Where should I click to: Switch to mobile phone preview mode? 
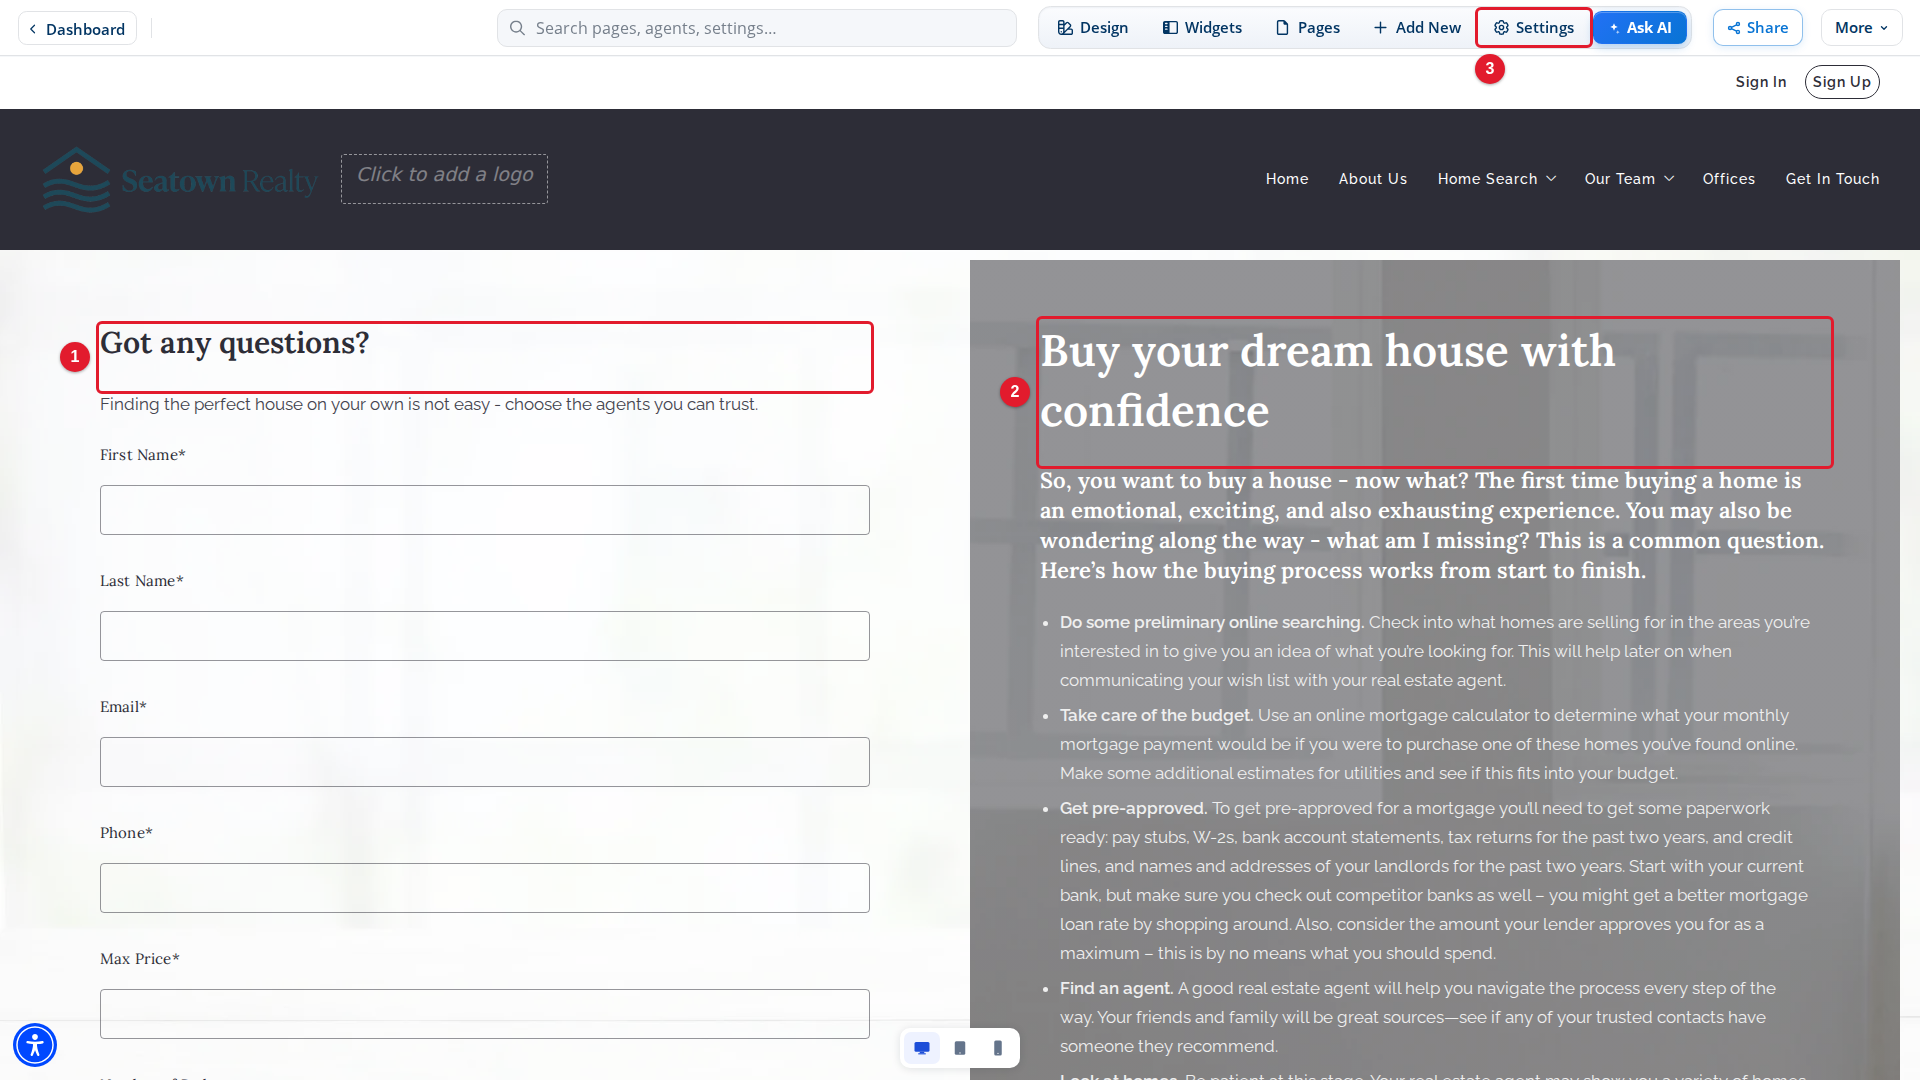[998, 1048]
